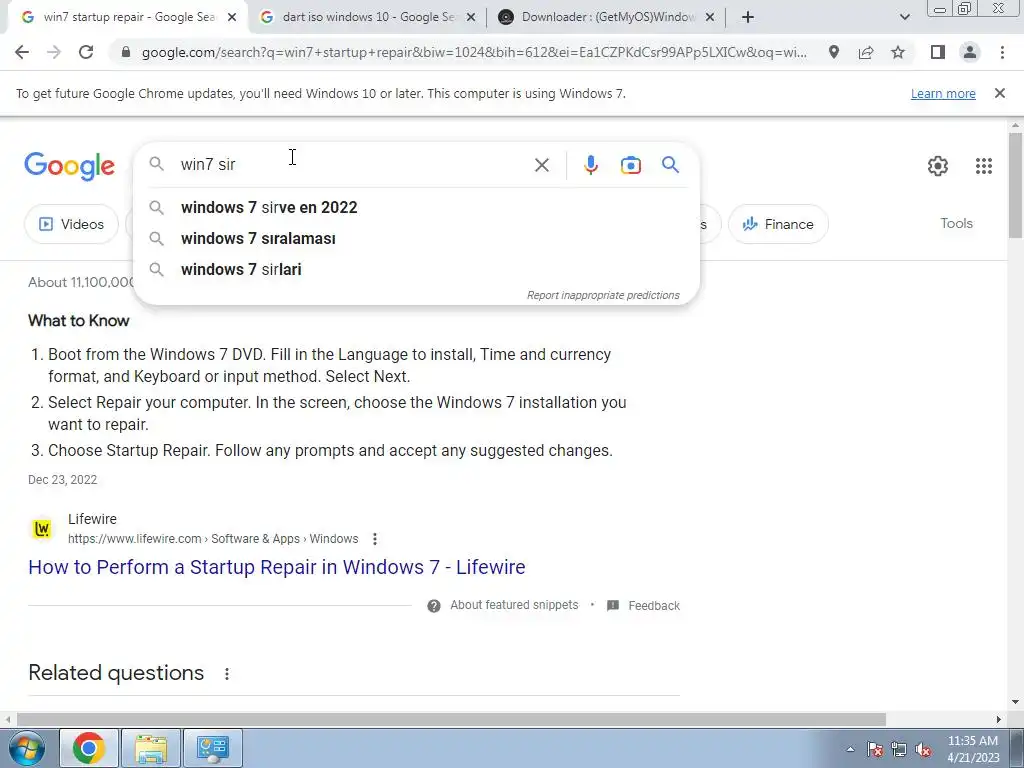Screen dimensions: 1024x768
Task: Click 'About featured snippets'
Action: tap(514, 605)
